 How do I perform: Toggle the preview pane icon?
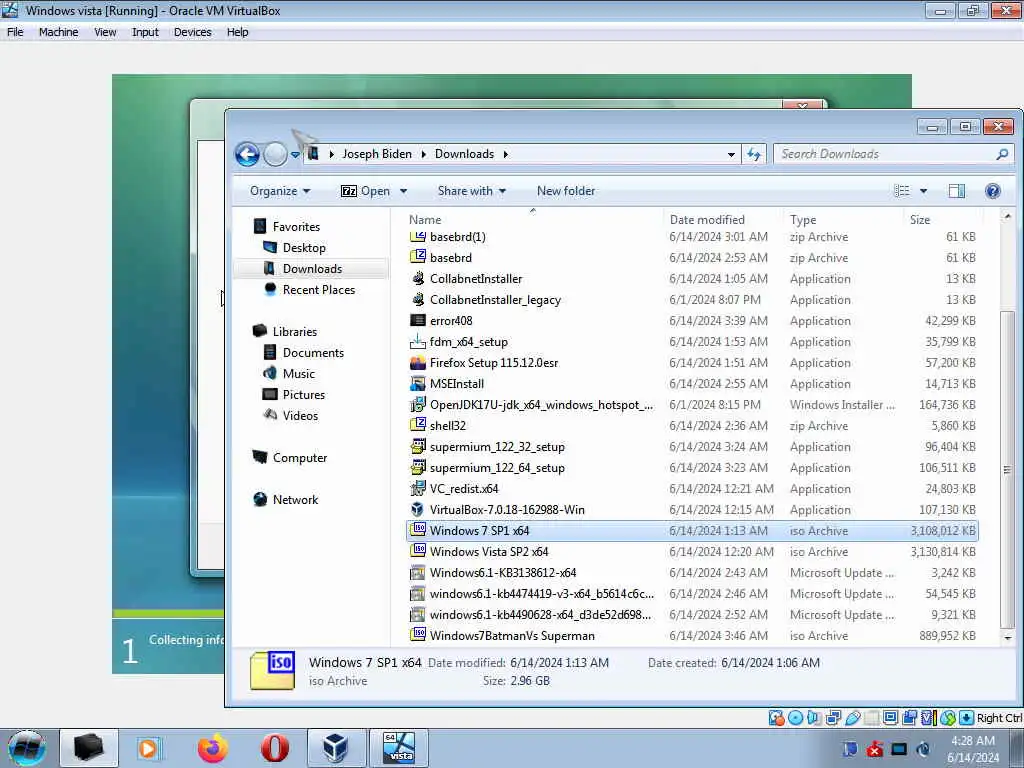point(956,191)
